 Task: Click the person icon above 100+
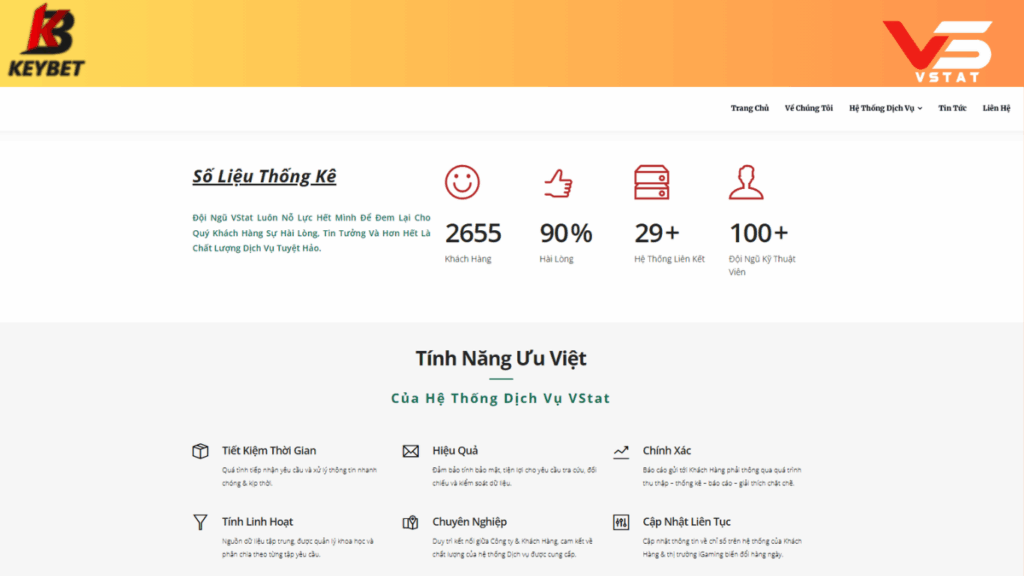click(x=746, y=182)
